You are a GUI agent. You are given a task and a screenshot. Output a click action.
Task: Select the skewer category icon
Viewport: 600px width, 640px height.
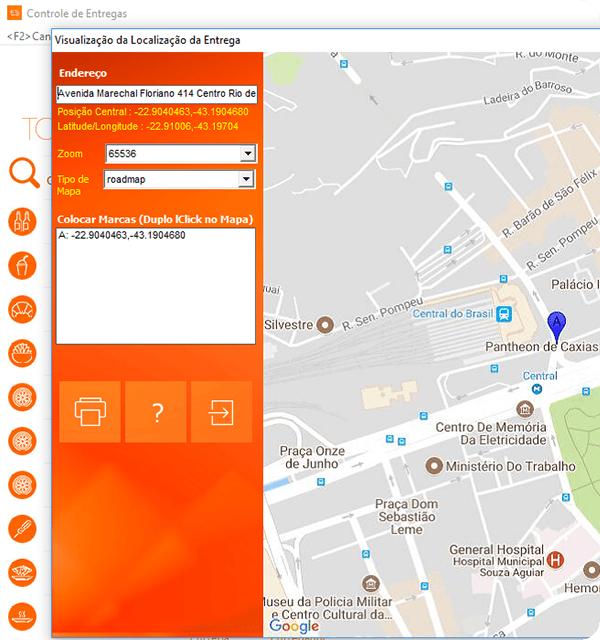point(22,529)
